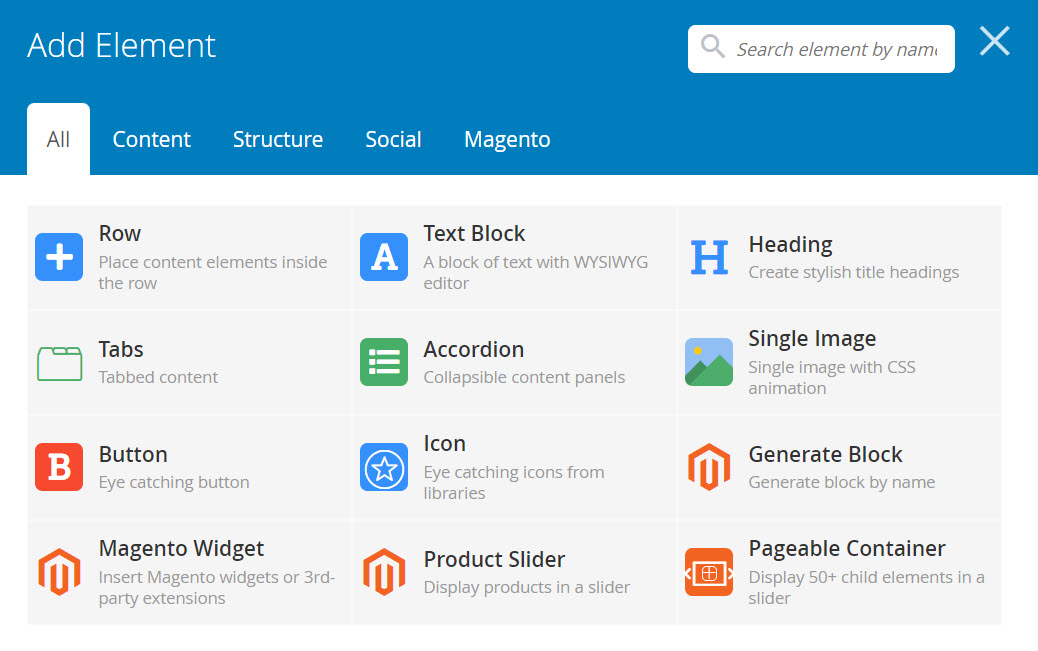Click the Generate Block Magento logo icon
The height and width of the screenshot is (651, 1038).
coord(709,467)
